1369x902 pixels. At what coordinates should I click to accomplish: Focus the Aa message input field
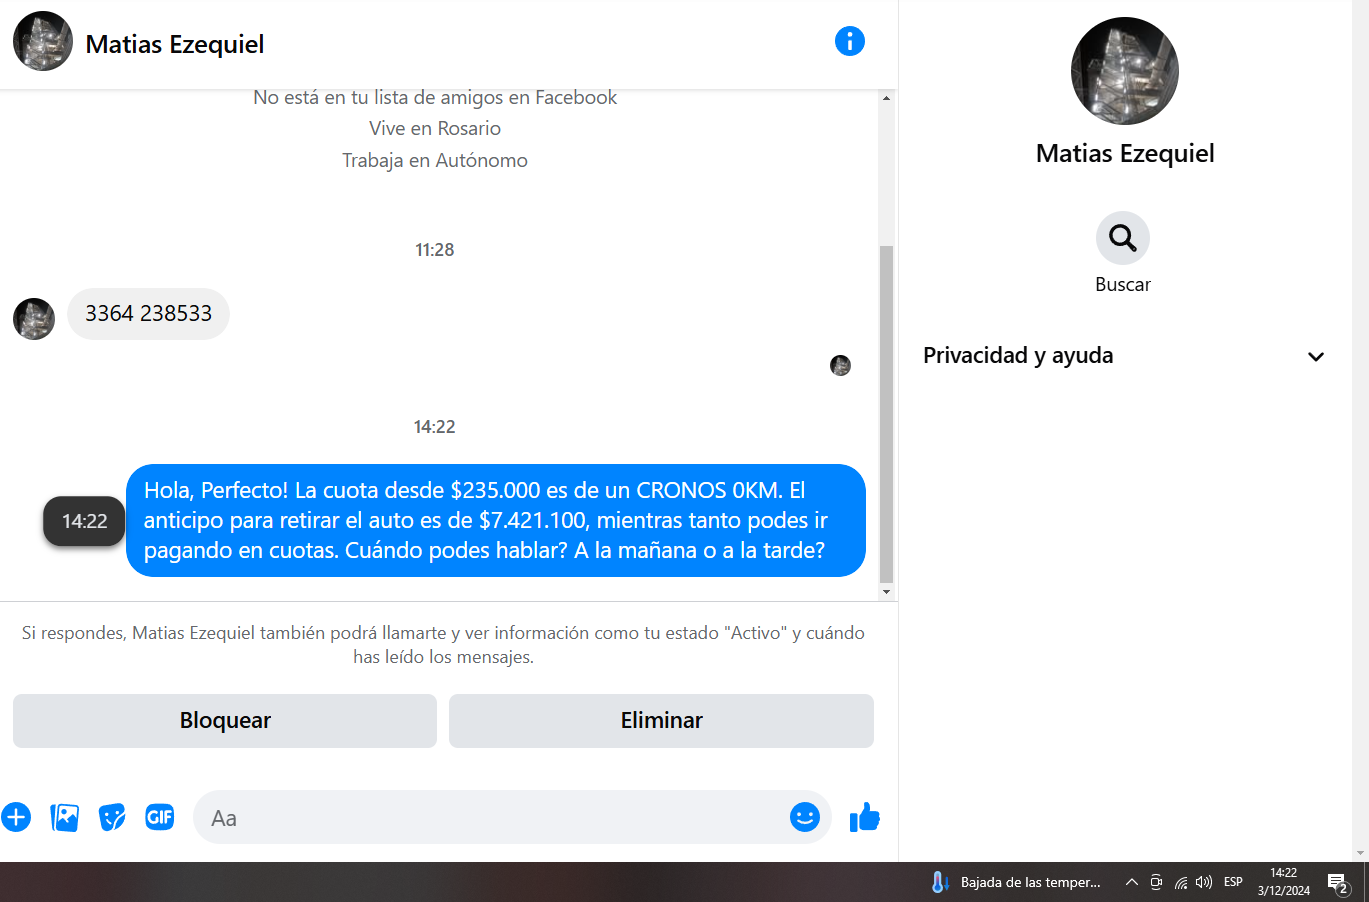pyautogui.click(x=490, y=817)
